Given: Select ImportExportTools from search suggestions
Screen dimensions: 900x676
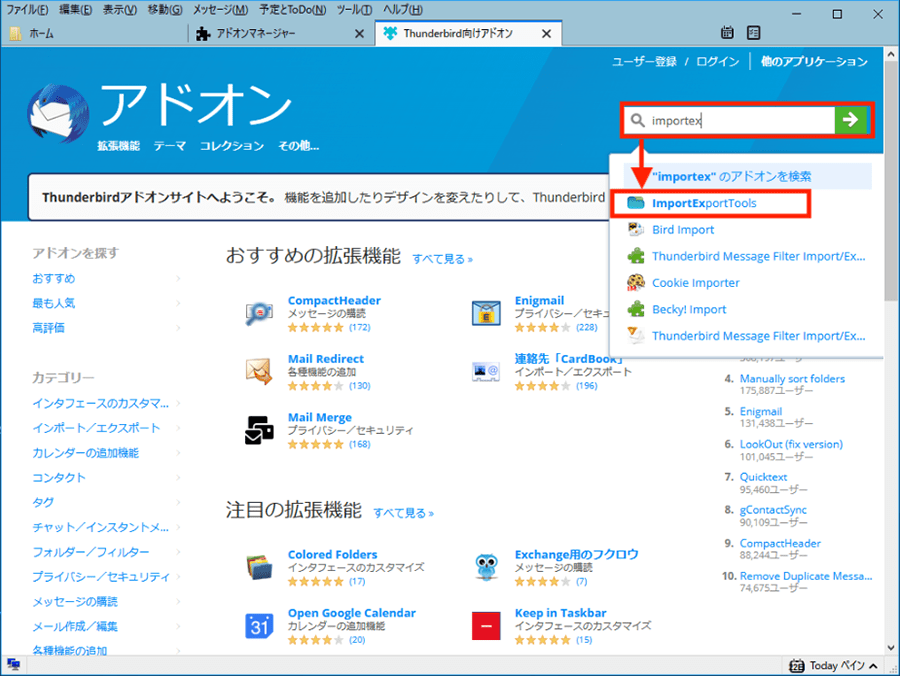Looking at the screenshot, I should [704, 203].
